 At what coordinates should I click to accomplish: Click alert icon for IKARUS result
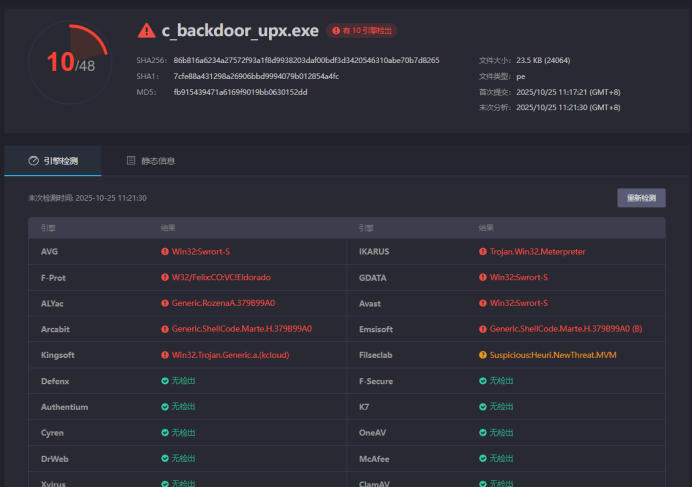483,252
